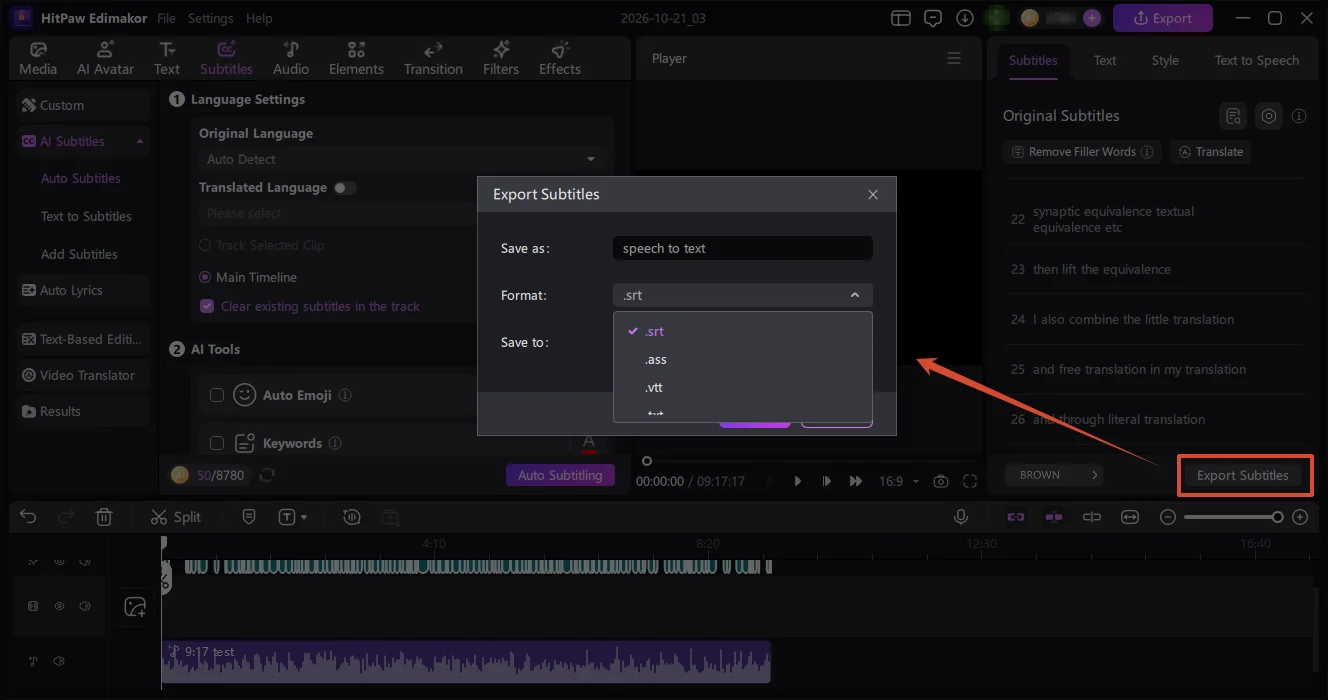Open the Elements panel
Screen dimensions: 1328x700
pos(356,59)
